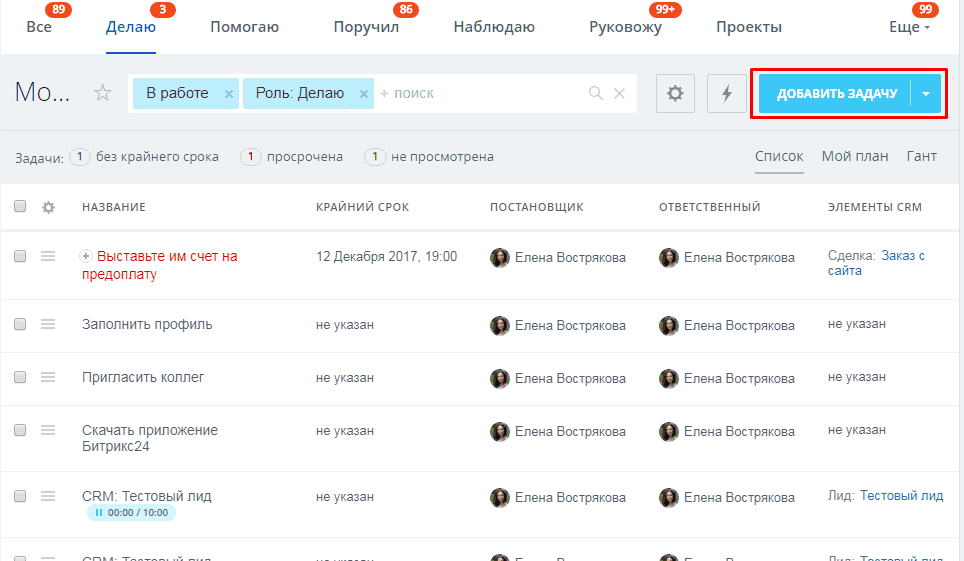Open the gear settings button
The width and height of the screenshot is (964, 561).
pos(675,93)
